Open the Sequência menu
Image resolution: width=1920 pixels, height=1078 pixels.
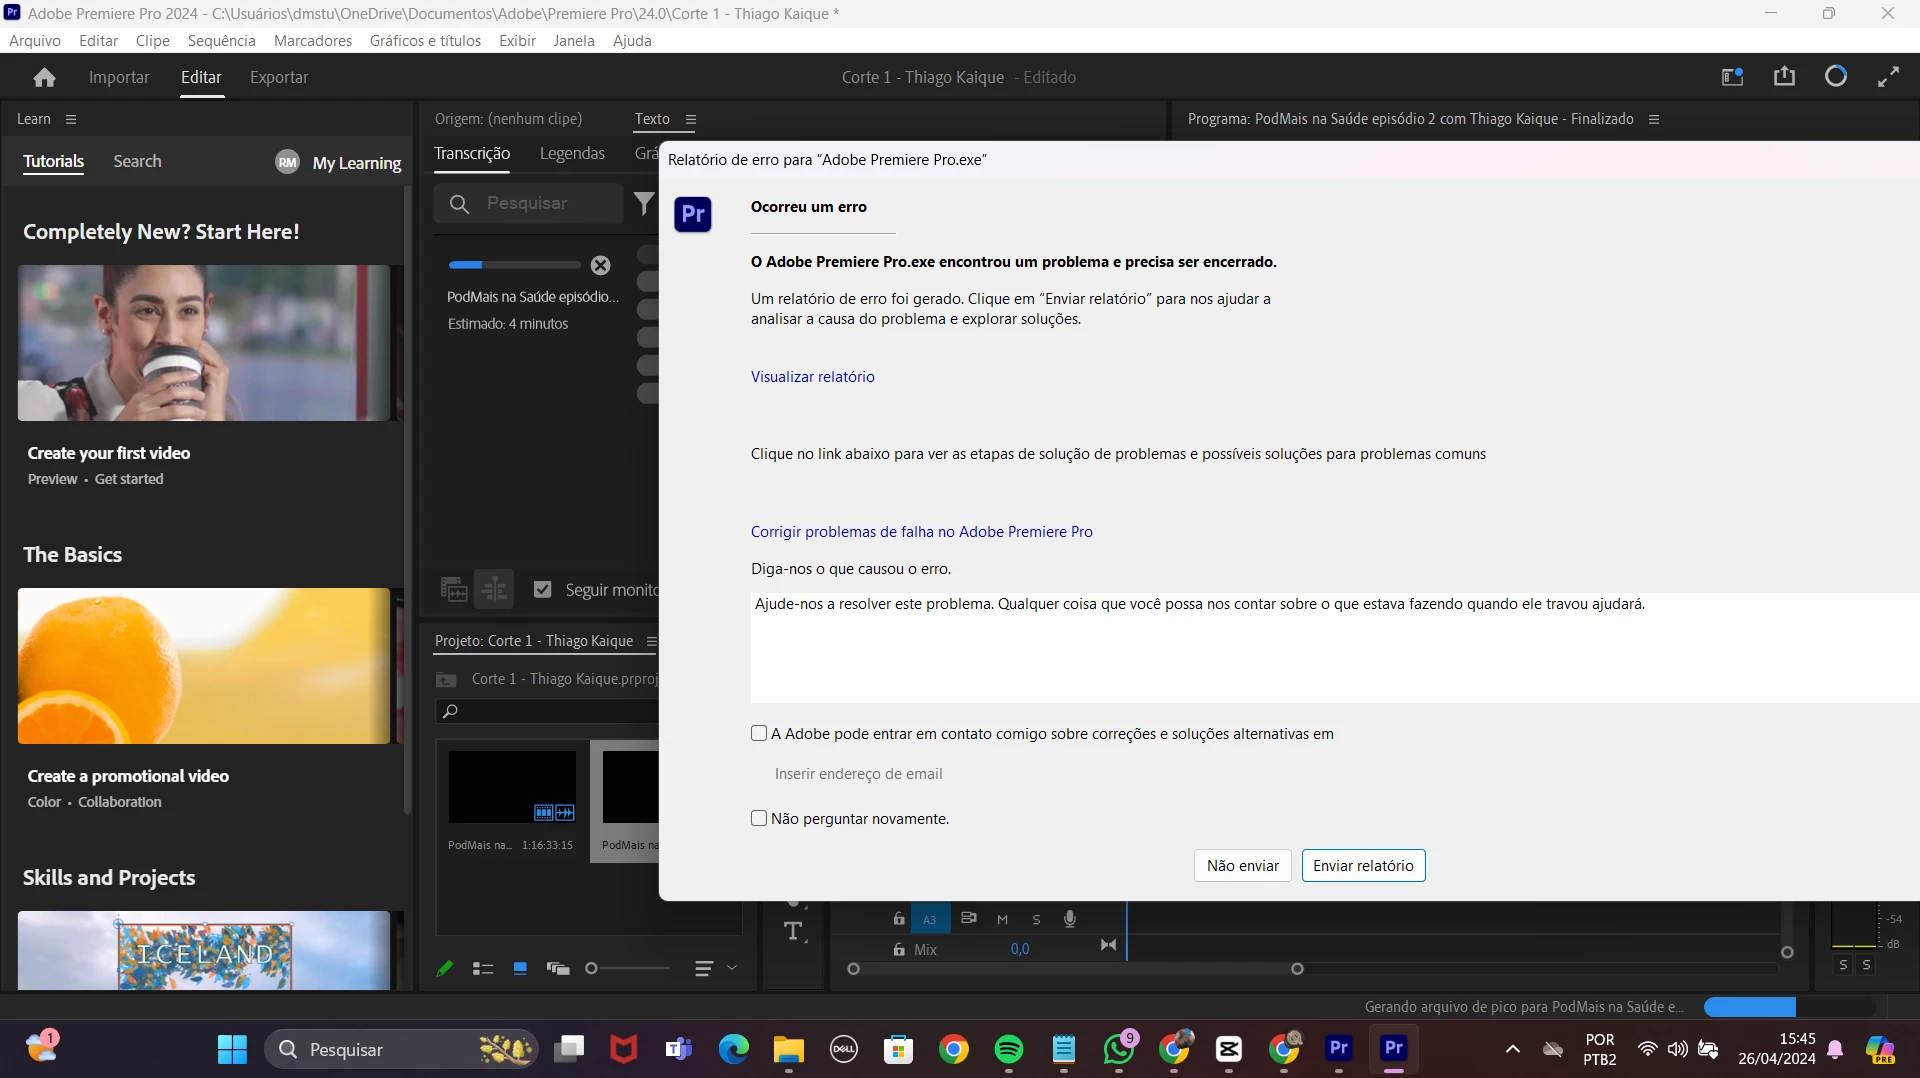pos(222,41)
